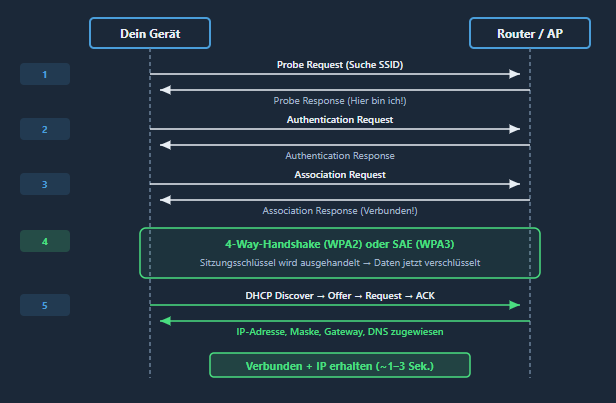Click the "Probe Response (Hier bin ich!)" label
Viewport: 616px width, 403px height.
(x=340, y=101)
